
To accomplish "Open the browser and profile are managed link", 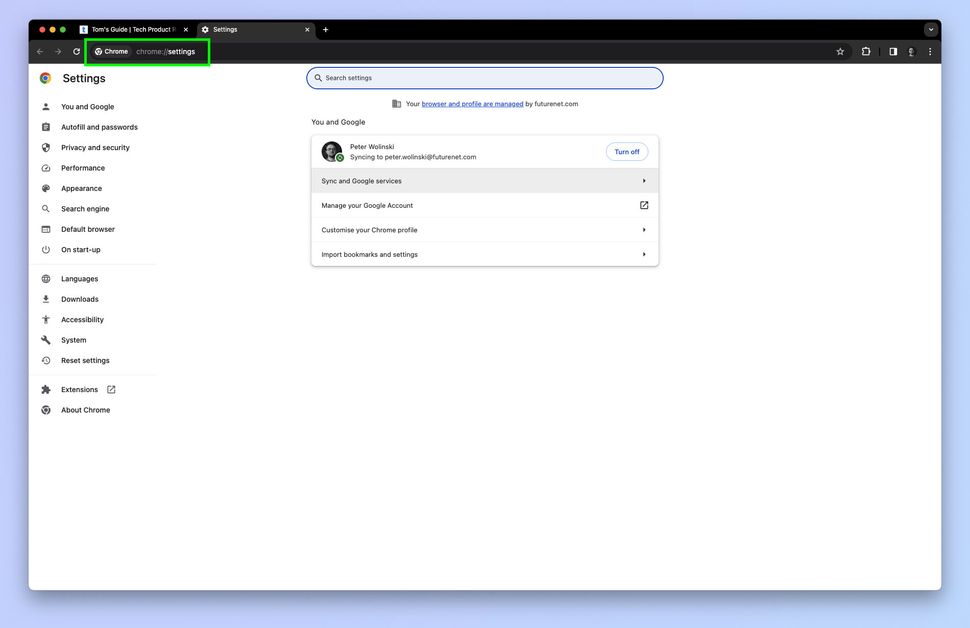I will click(x=472, y=103).
